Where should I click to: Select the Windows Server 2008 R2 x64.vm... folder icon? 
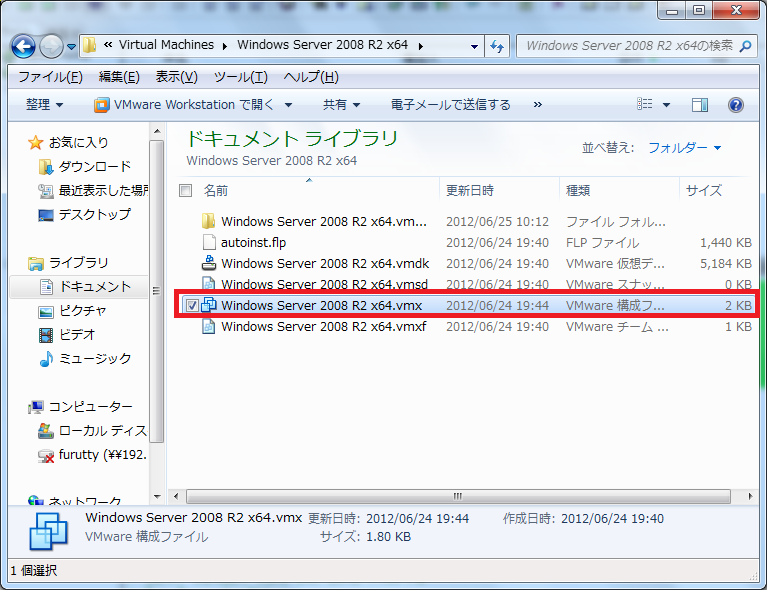[208, 221]
